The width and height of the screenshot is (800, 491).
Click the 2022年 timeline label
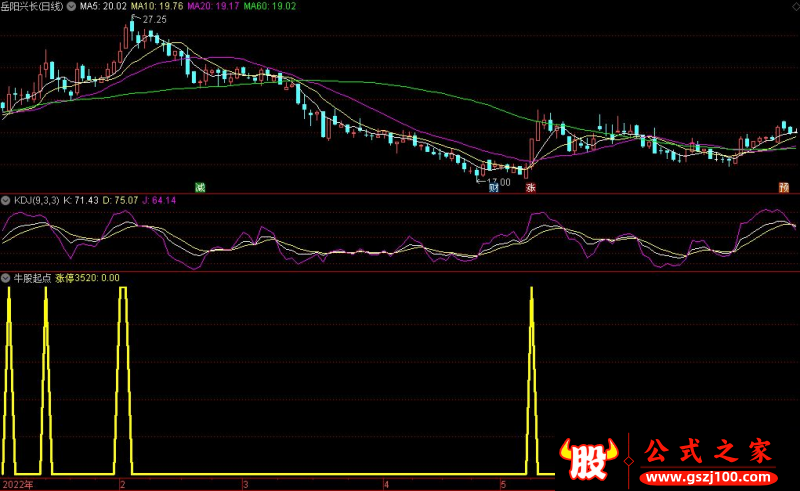point(18,484)
